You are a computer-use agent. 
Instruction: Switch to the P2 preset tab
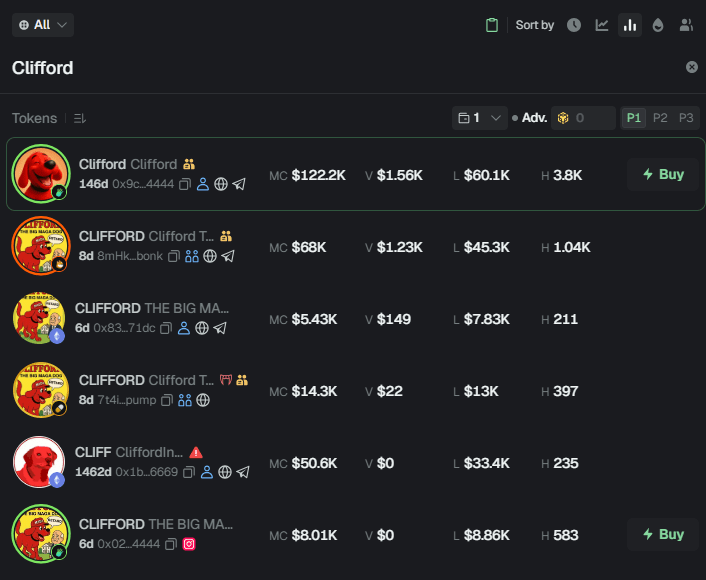pyautogui.click(x=660, y=118)
